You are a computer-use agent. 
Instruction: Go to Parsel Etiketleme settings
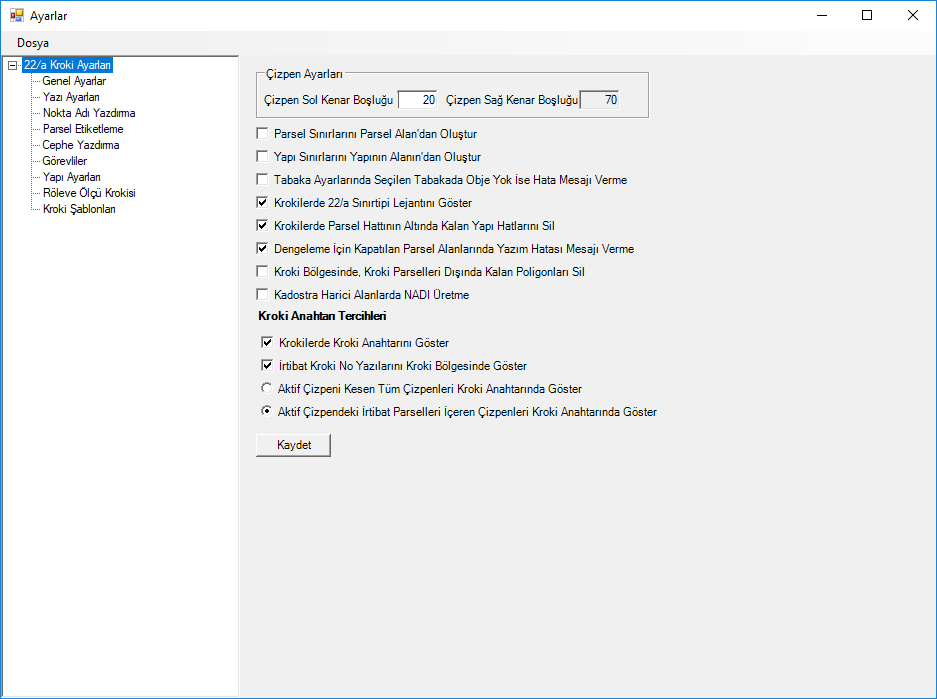point(83,129)
